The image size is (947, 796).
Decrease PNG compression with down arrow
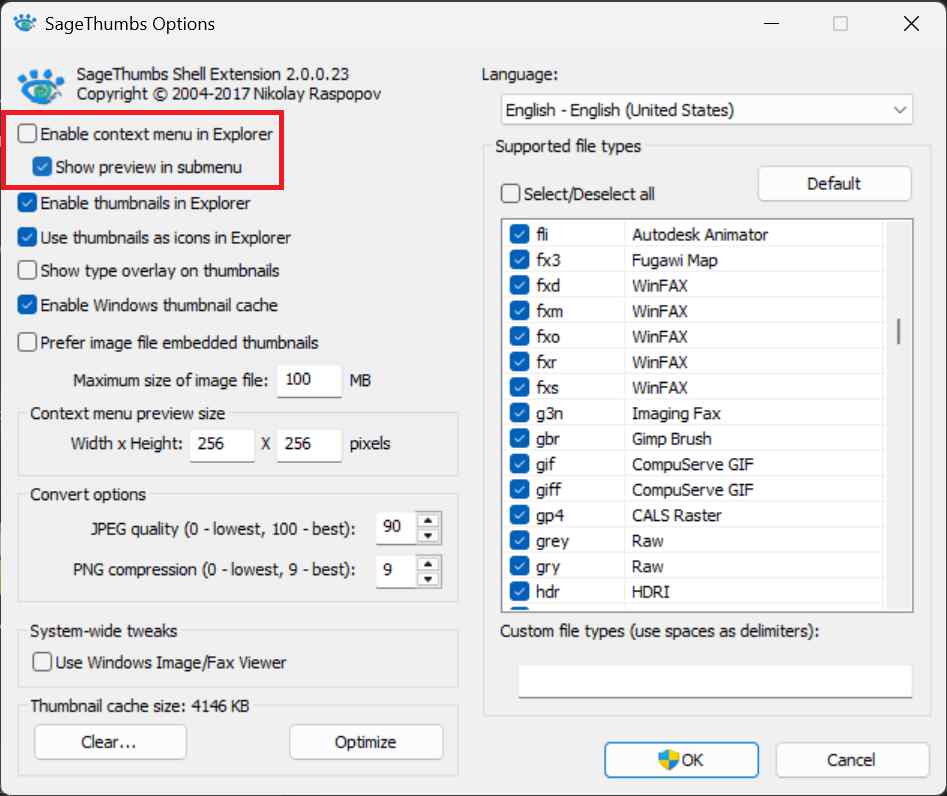click(x=428, y=579)
